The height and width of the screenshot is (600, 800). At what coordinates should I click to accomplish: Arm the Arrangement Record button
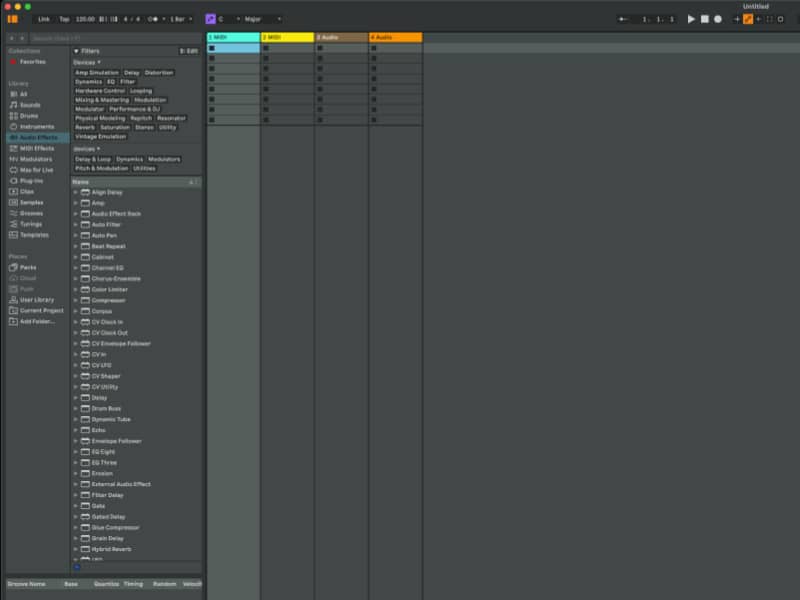[x=717, y=19]
